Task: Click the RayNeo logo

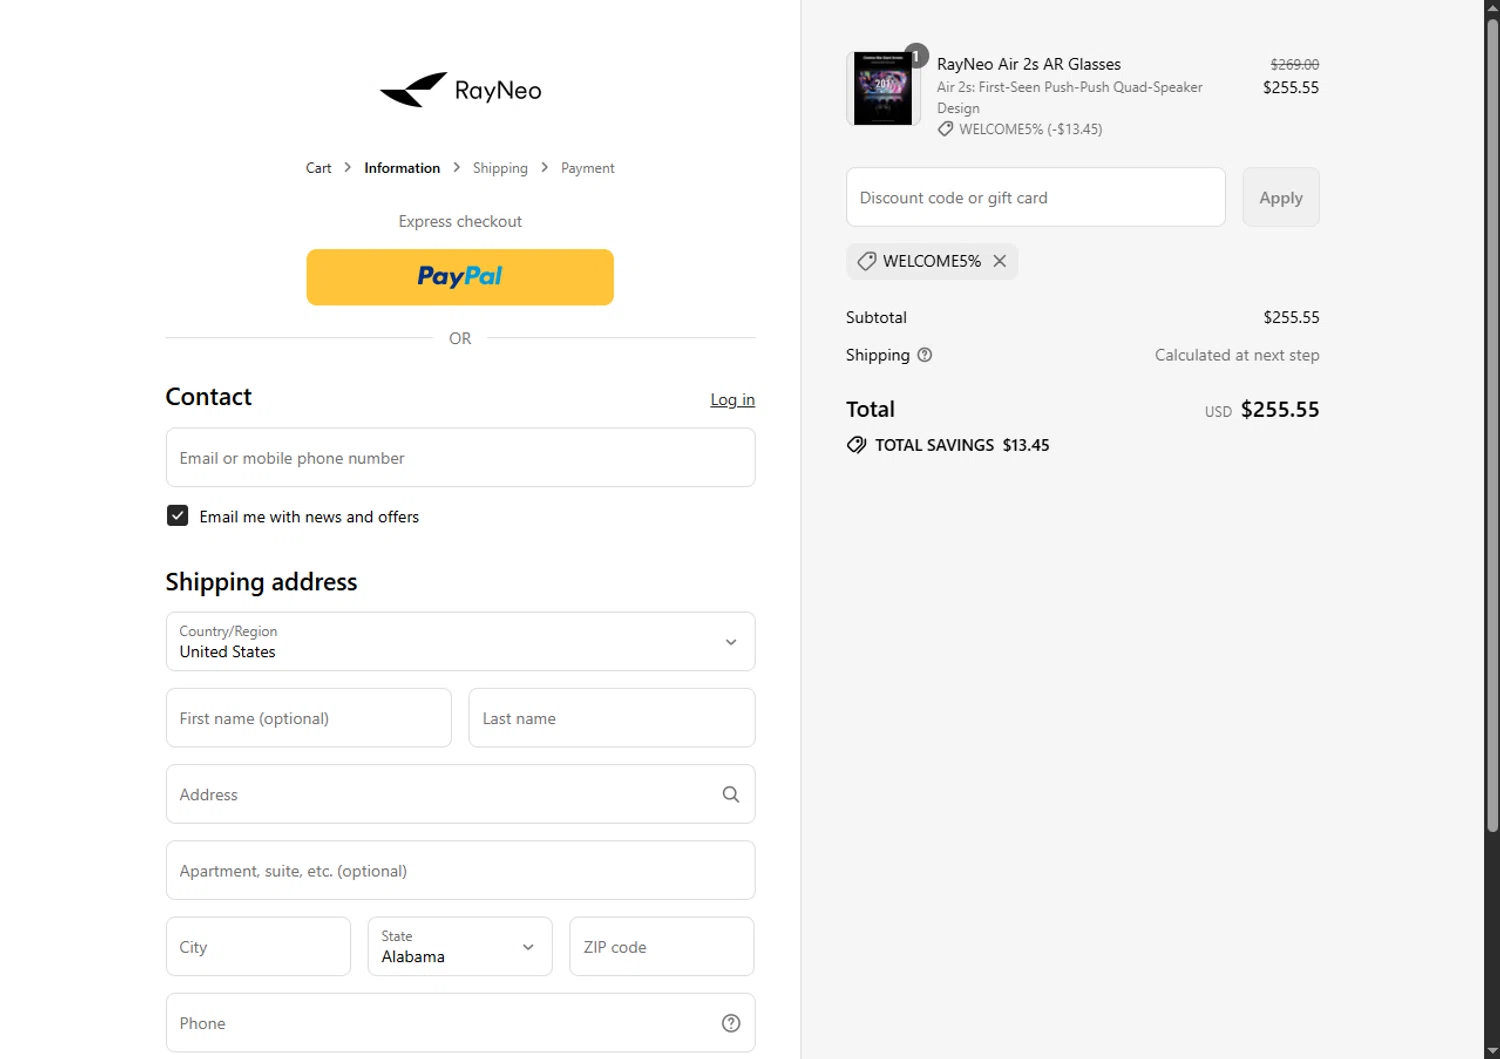Action: click(x=460, y=90)
